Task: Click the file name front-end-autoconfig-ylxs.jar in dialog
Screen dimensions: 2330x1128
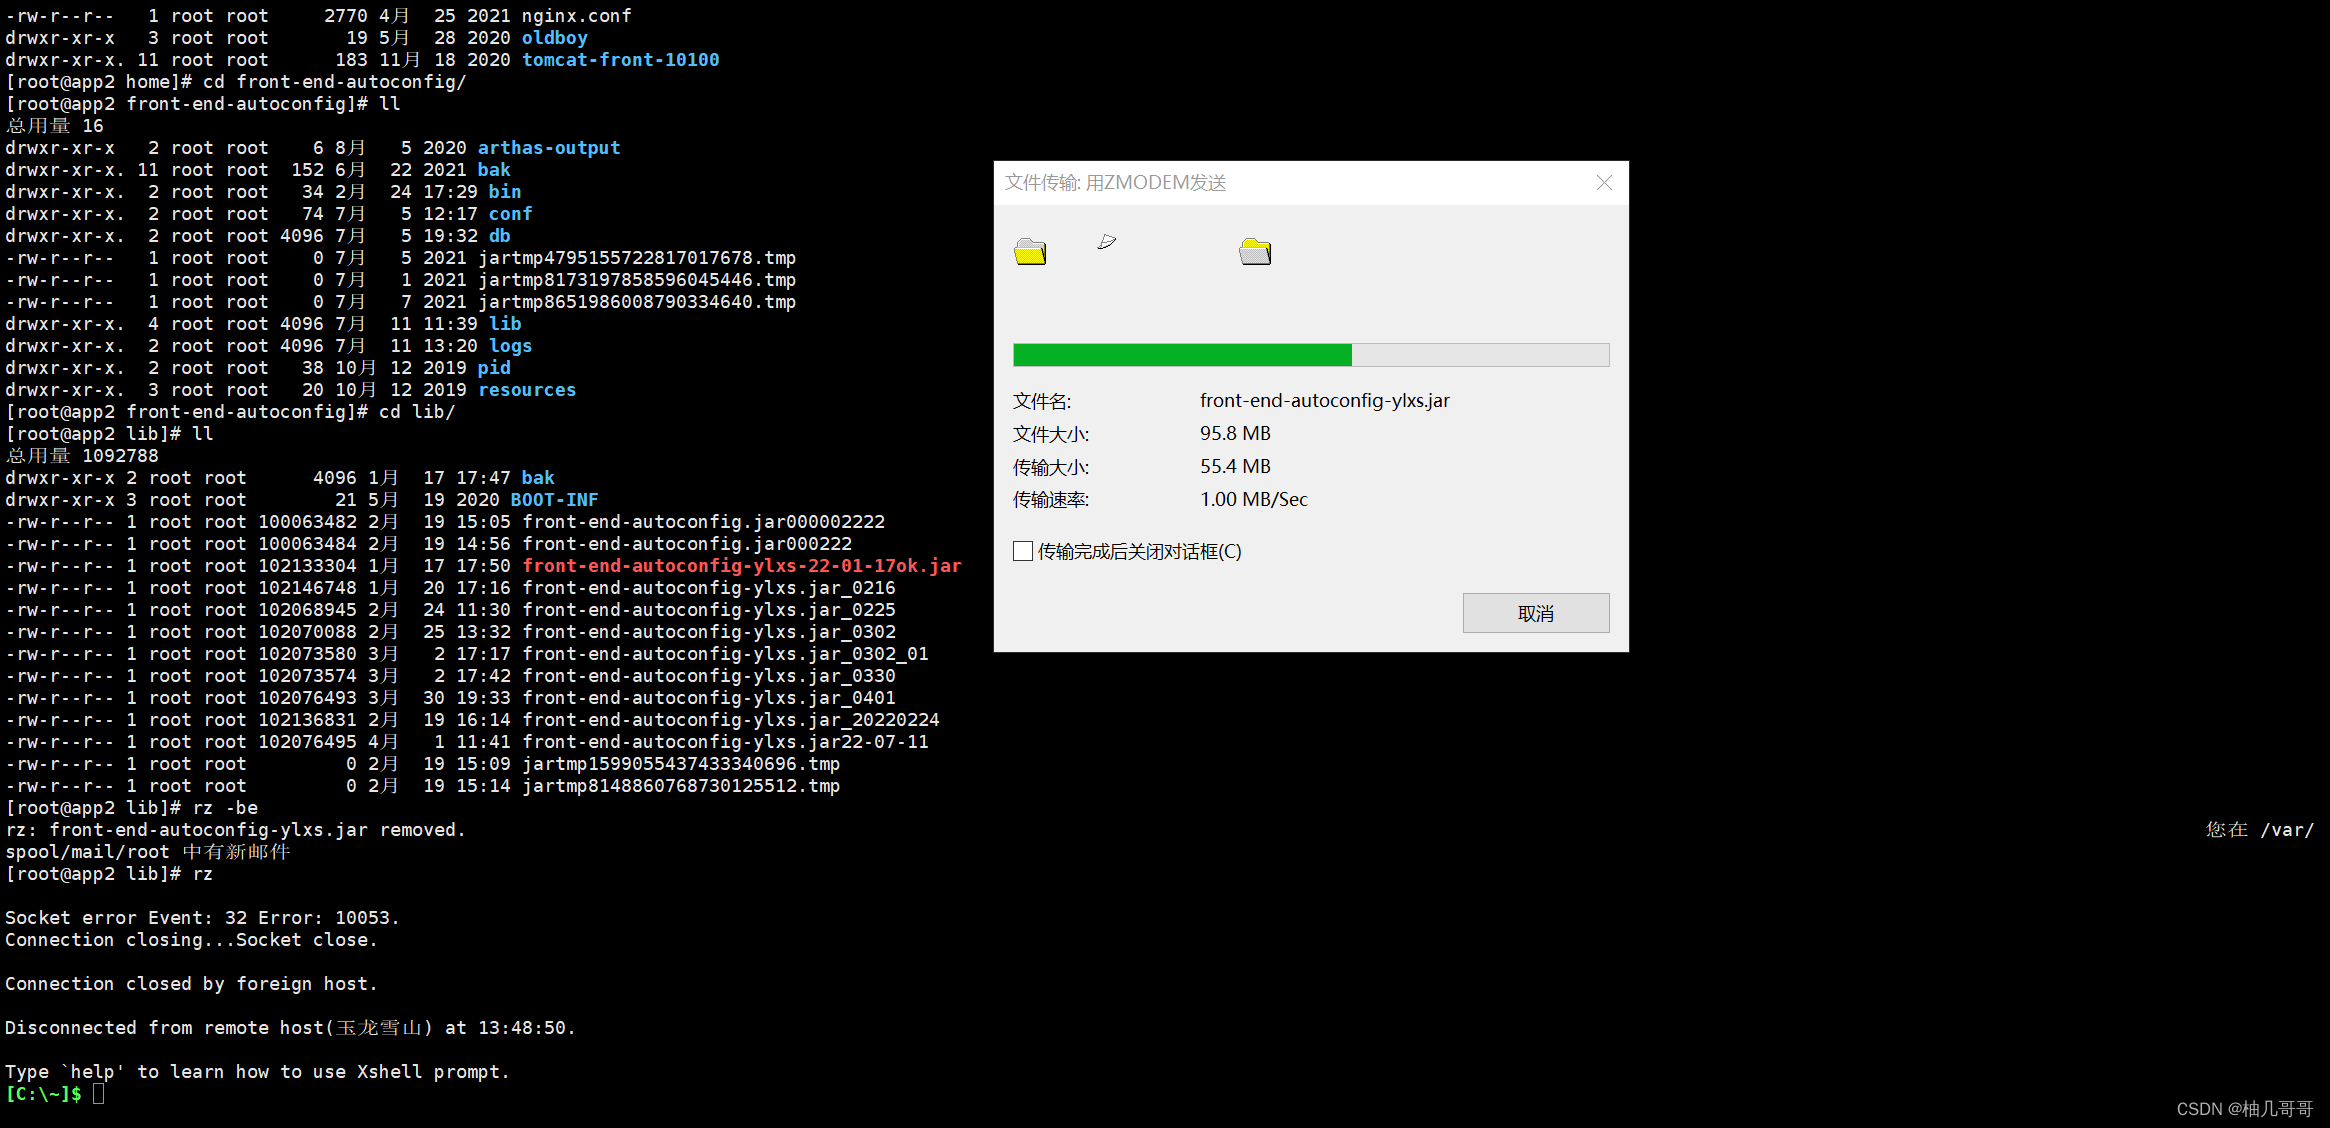Action: coord(1324,400)
